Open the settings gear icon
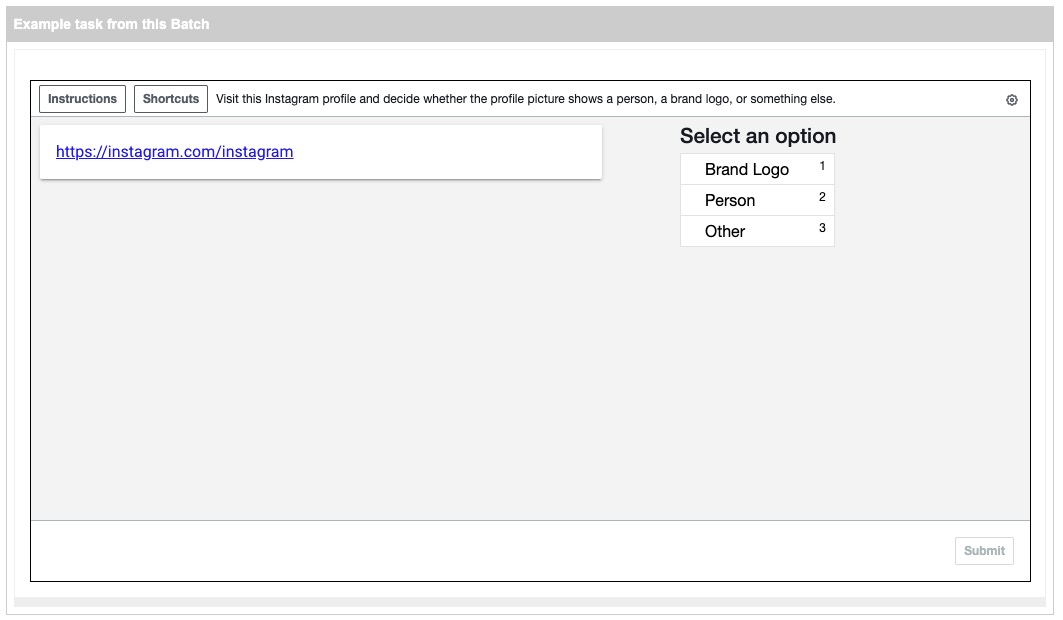 (1012, 100)
